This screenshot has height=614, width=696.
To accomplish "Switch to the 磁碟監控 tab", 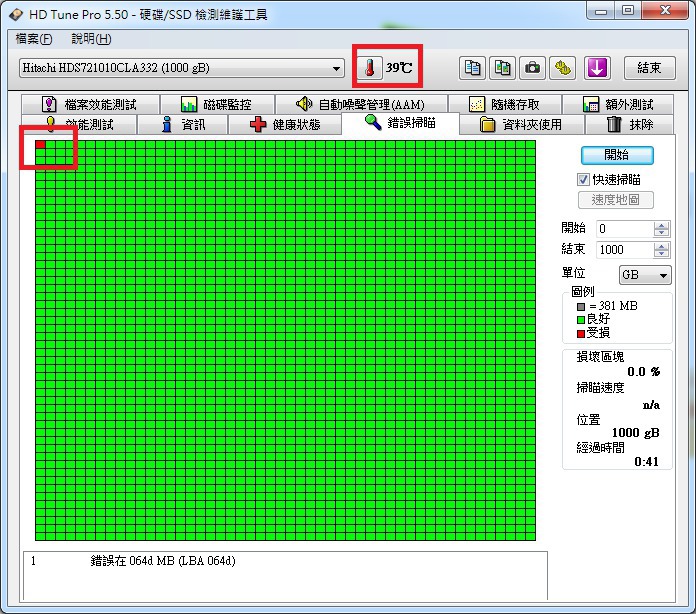I will tap(217, 104).
